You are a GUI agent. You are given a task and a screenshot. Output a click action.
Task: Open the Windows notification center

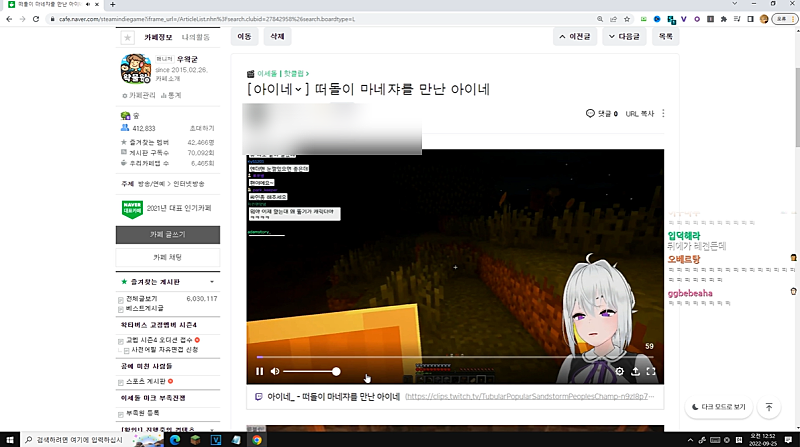tap(788, 439)
